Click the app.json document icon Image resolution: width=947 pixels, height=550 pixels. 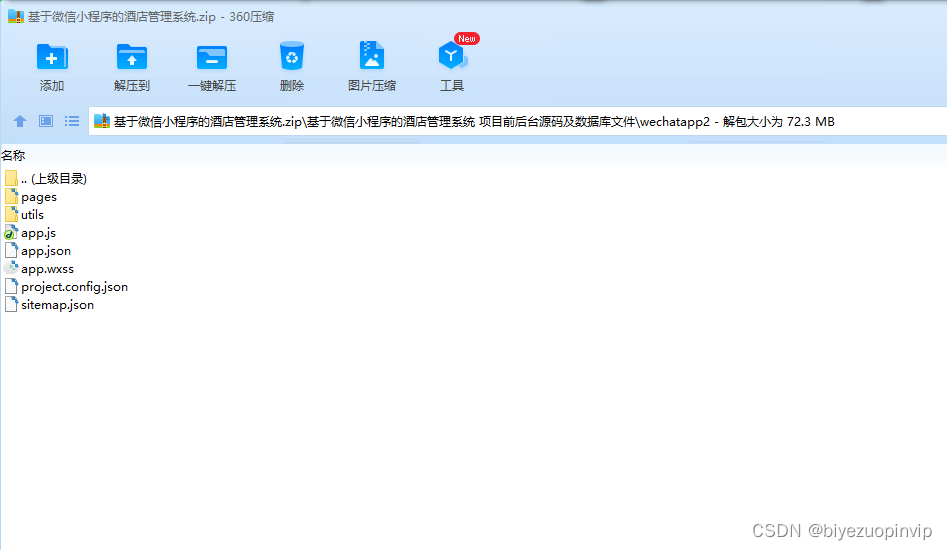point(11,251)
